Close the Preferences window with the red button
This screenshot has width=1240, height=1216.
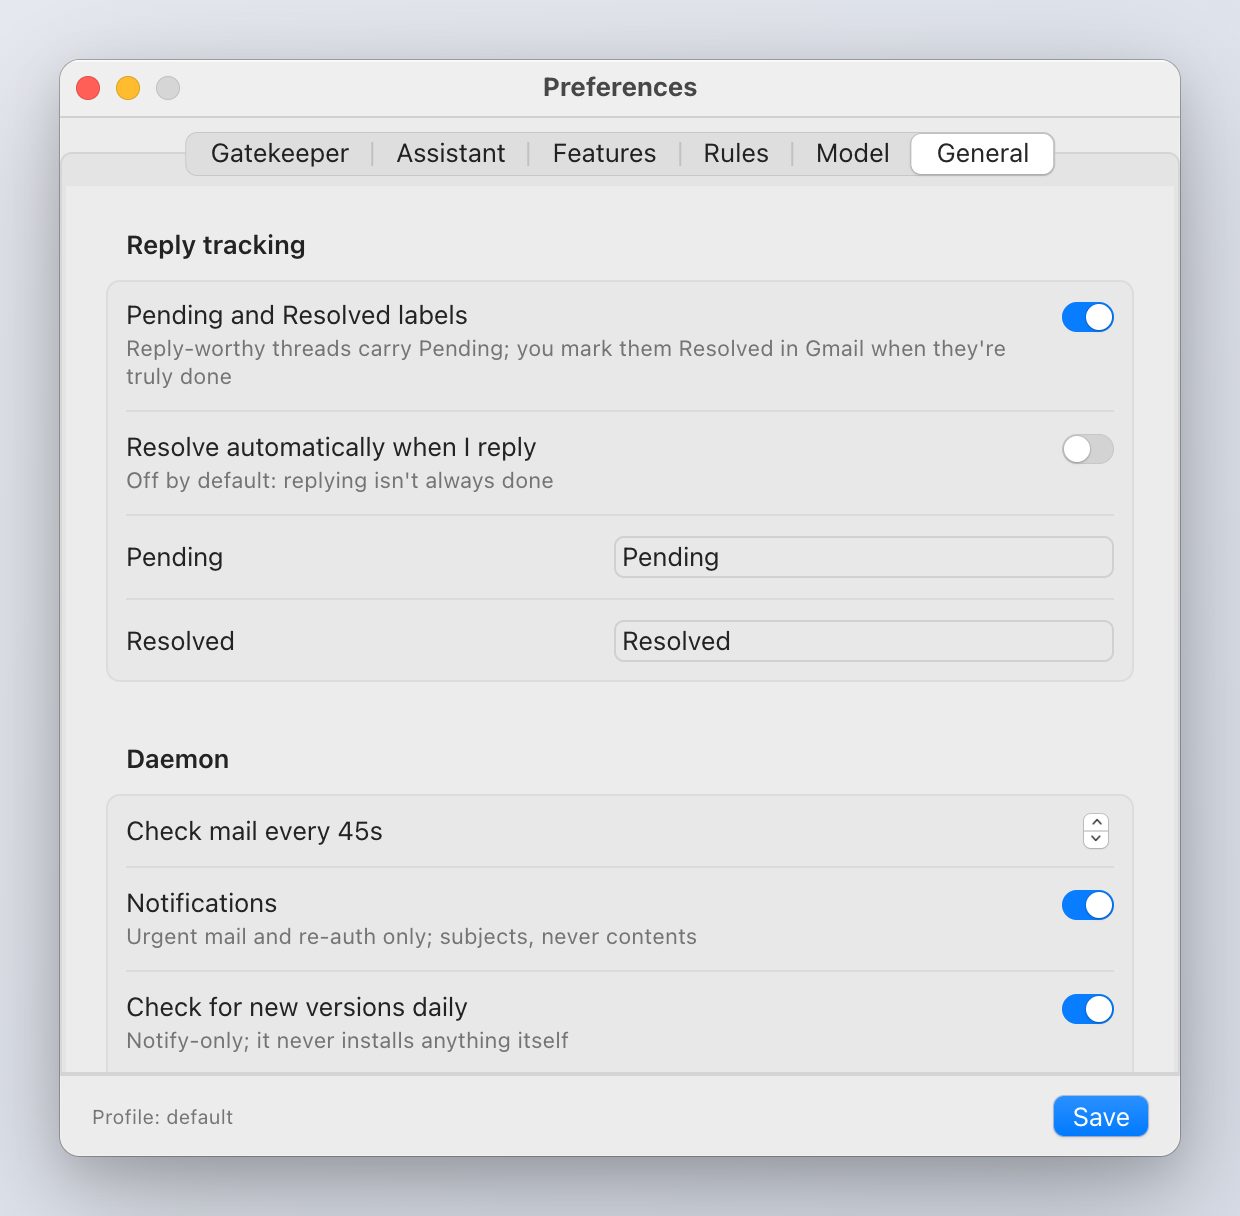click(x=88, y=88)
